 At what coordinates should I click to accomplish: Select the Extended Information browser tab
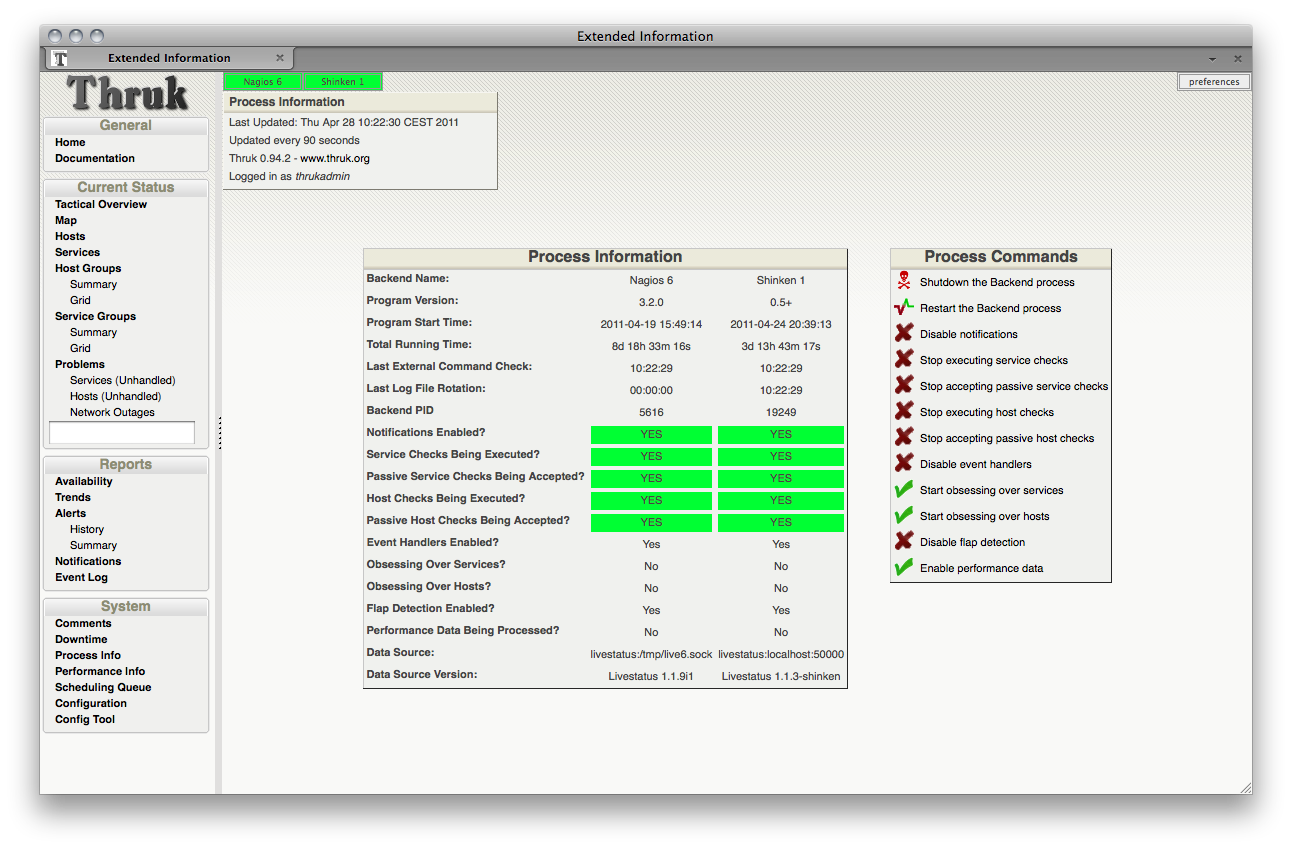(x=169, y=58)
